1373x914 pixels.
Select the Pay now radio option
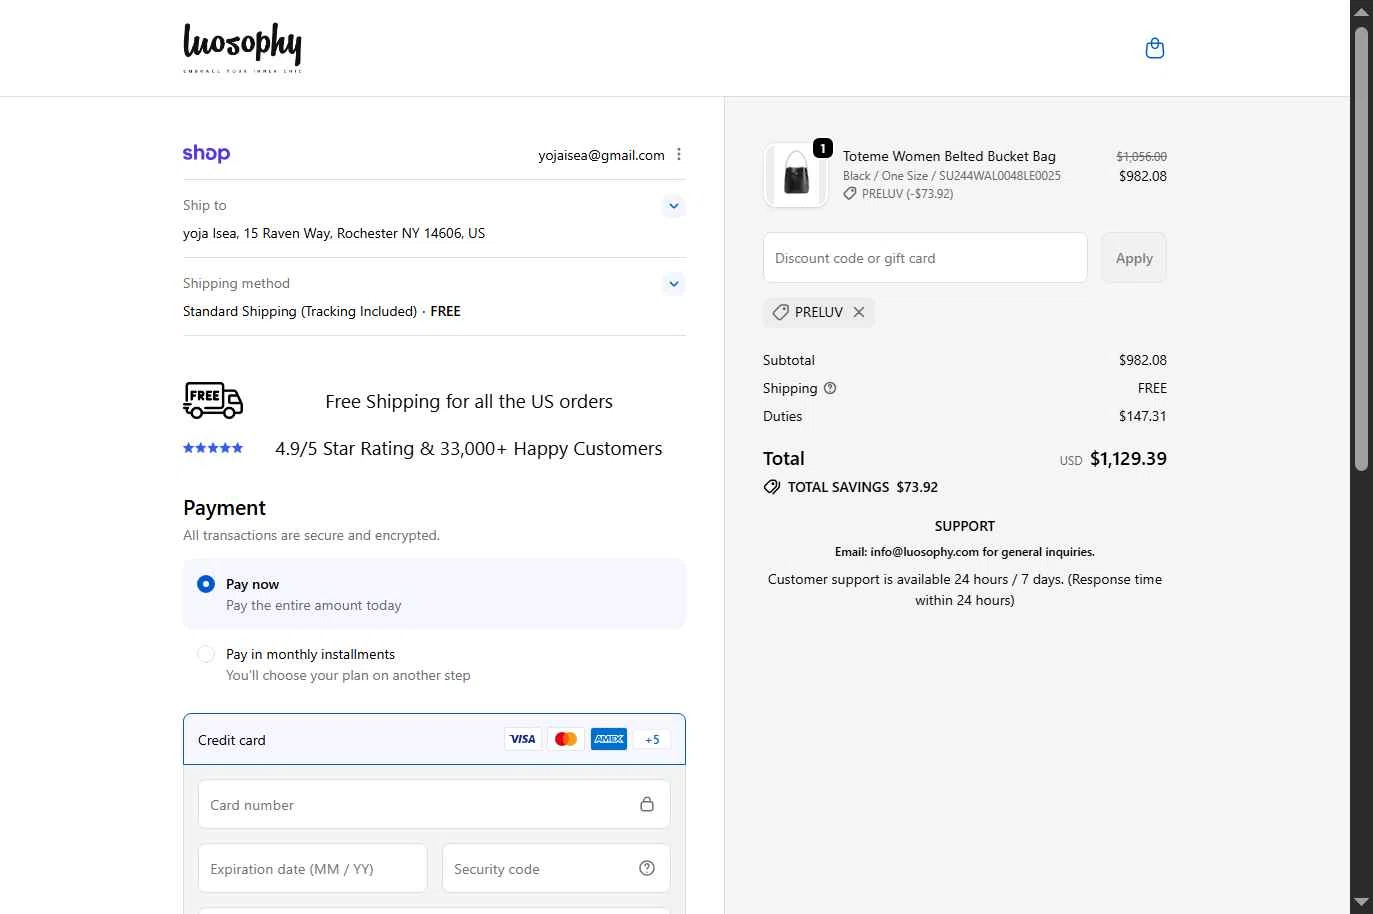click(206, 584)
